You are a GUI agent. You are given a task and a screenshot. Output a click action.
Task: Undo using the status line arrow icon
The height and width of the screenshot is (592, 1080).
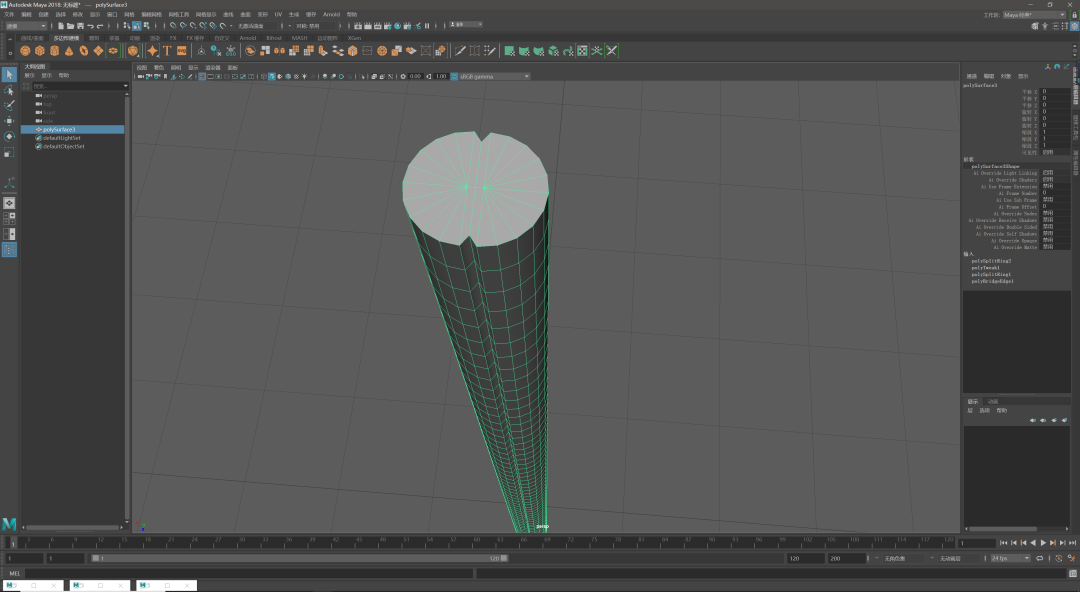pyautogui.click(x=90, y=25)
